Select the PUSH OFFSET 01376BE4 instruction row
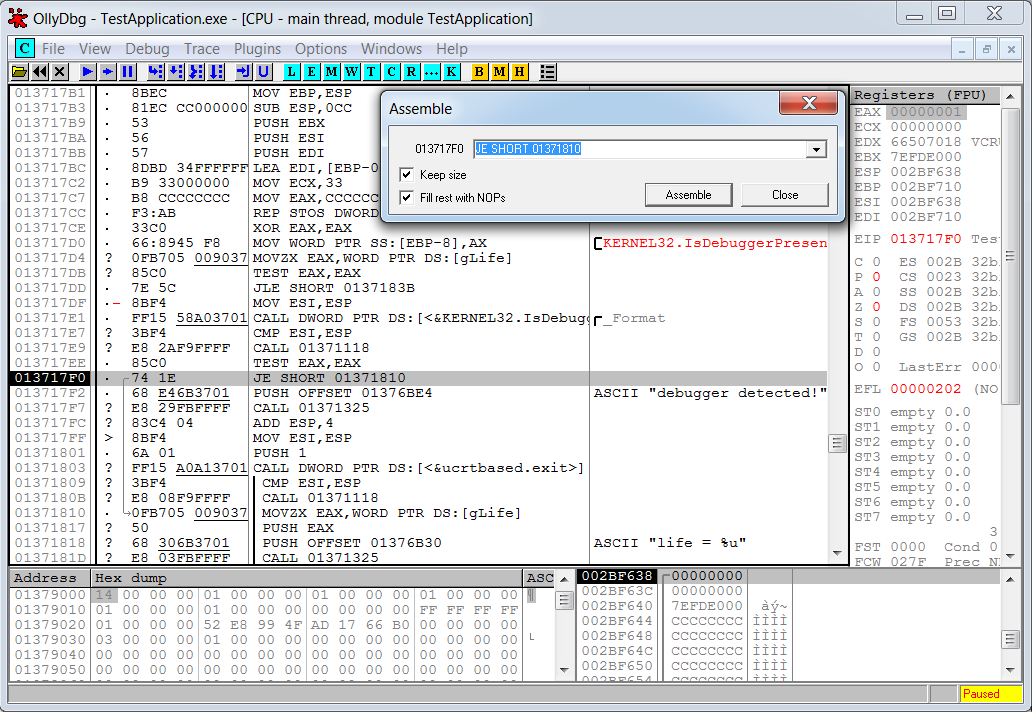 (347, 393)
